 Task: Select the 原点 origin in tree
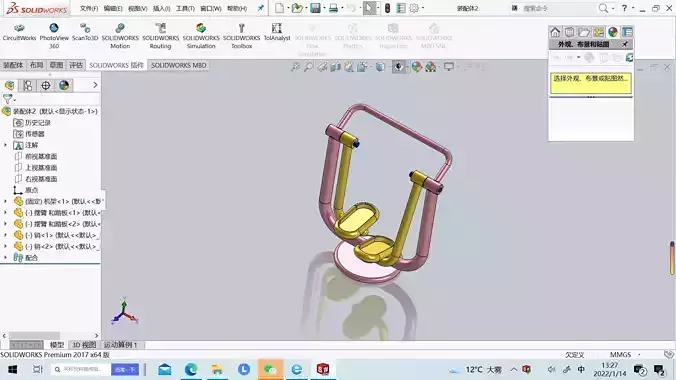click(31, 190)
